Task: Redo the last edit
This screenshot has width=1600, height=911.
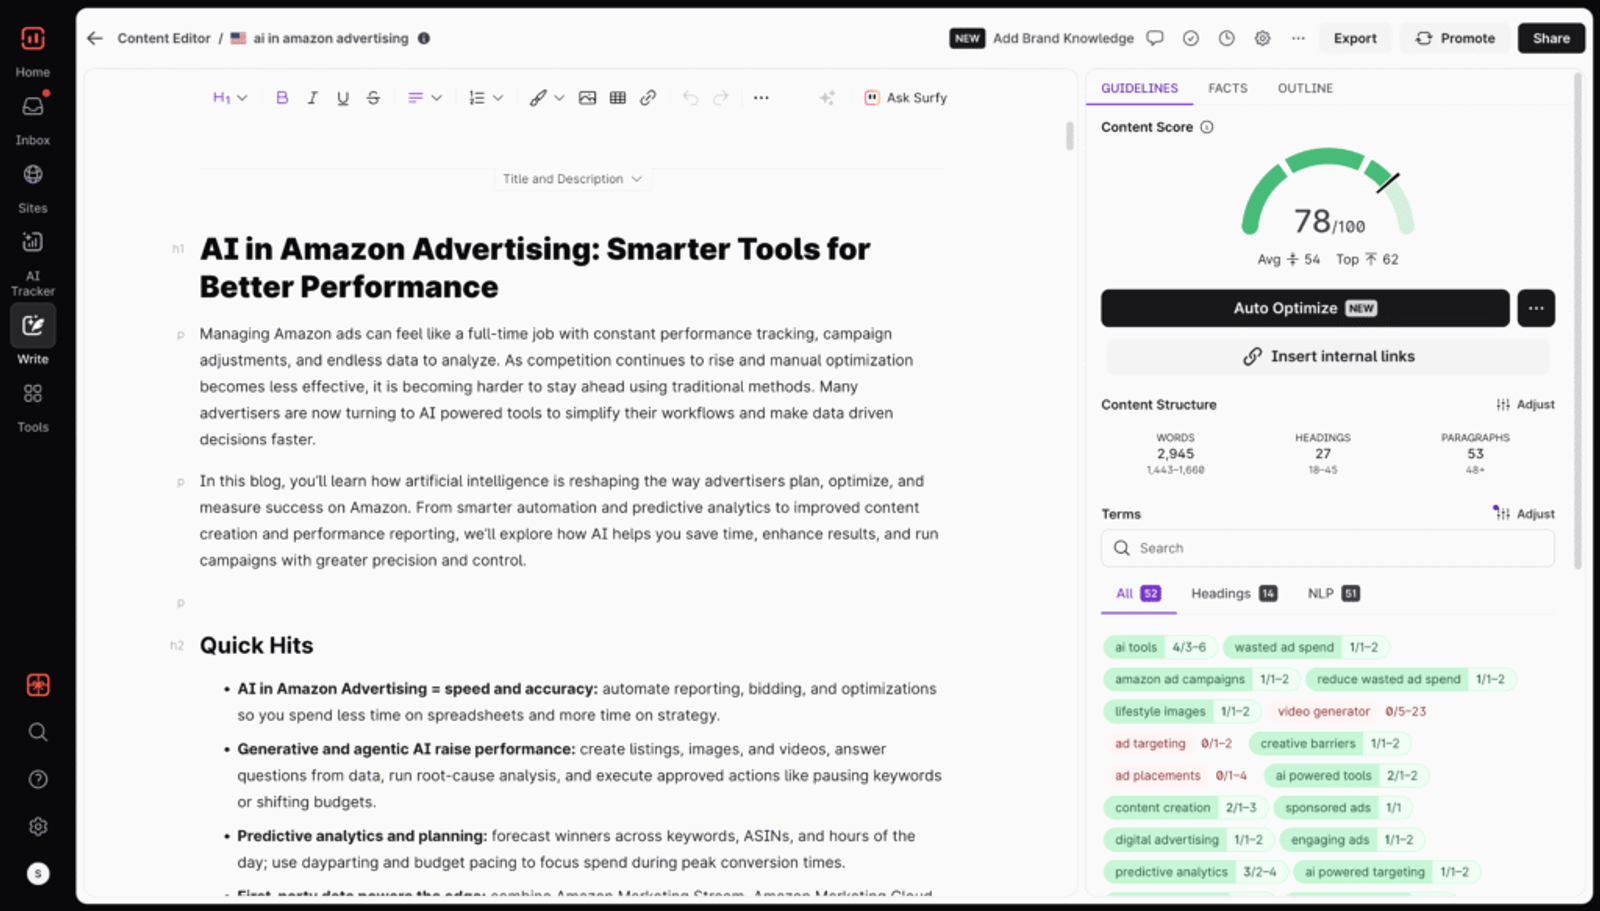Action: click(721, 98)
